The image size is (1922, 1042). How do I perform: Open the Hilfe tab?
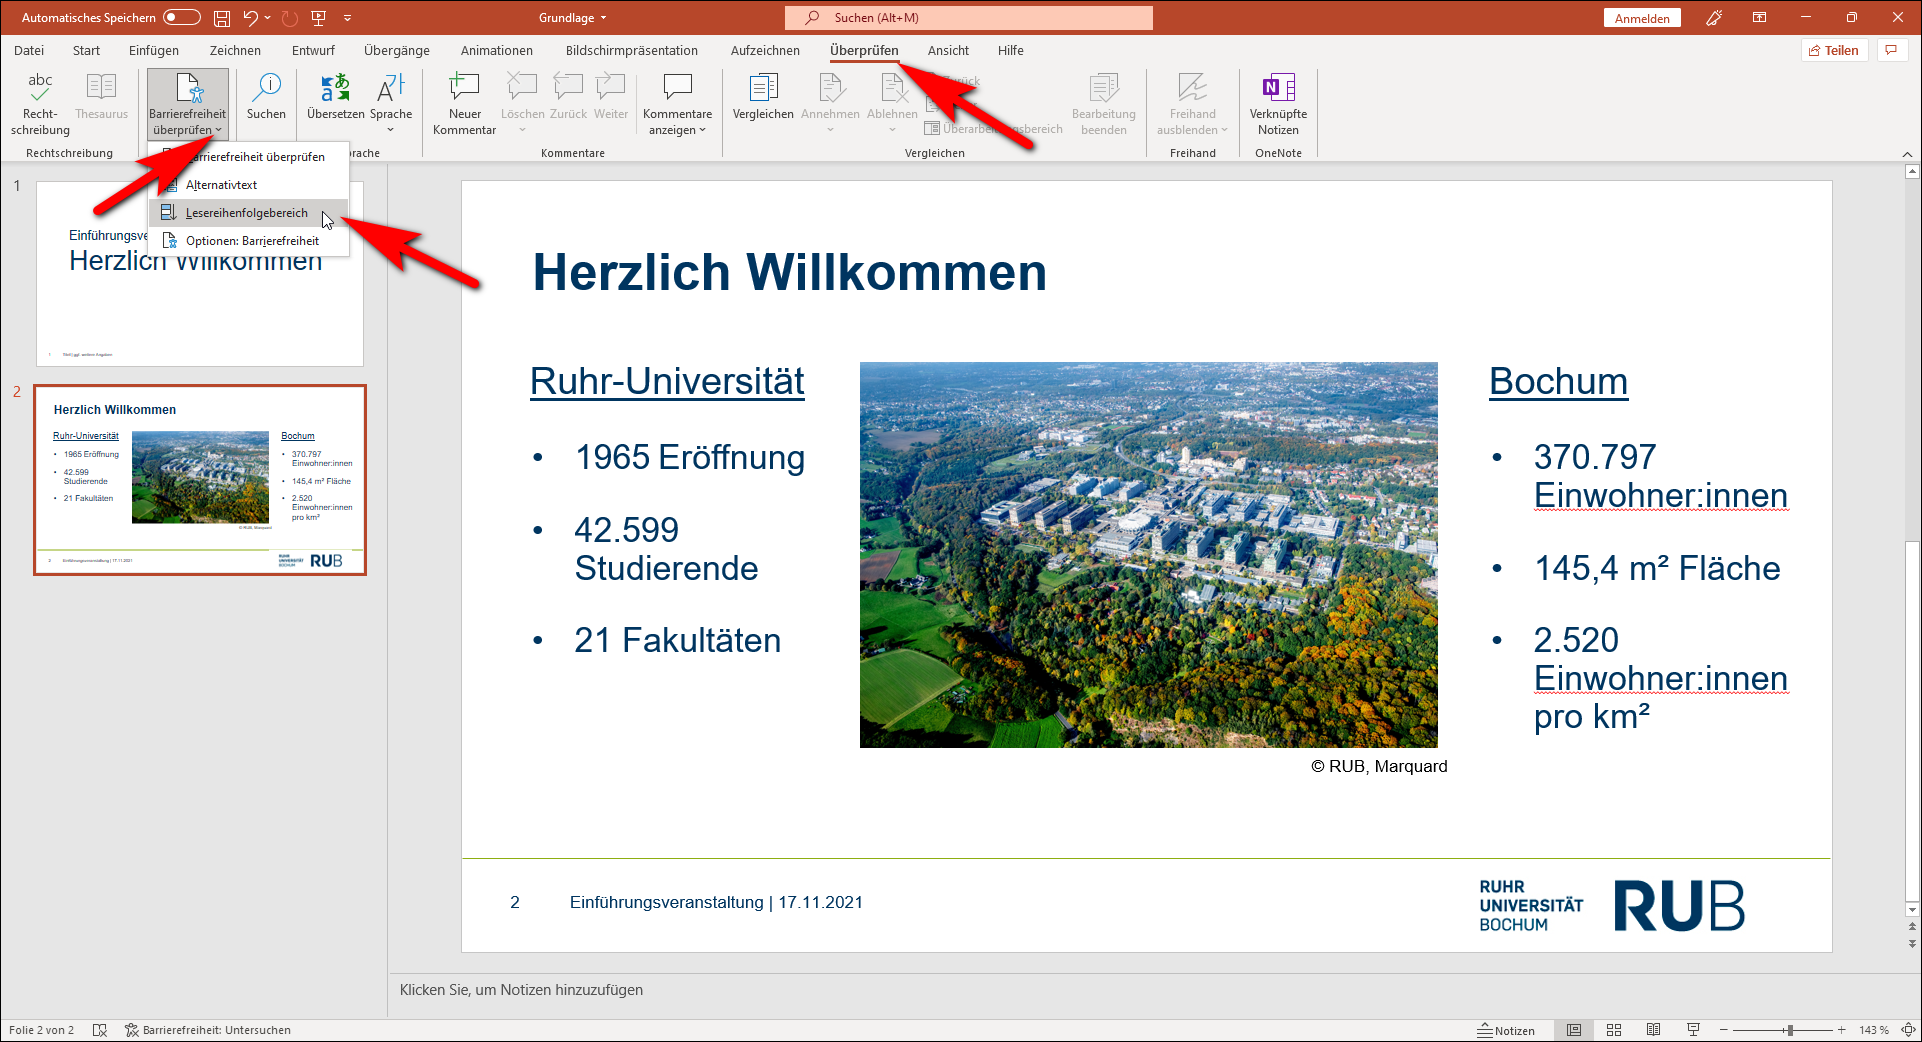click(x=1010, y=50)
